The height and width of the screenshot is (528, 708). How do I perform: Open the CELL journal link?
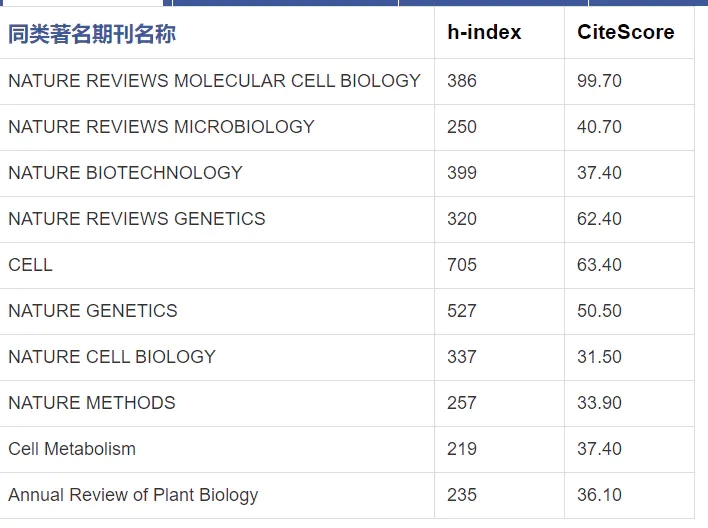(30, 265)
